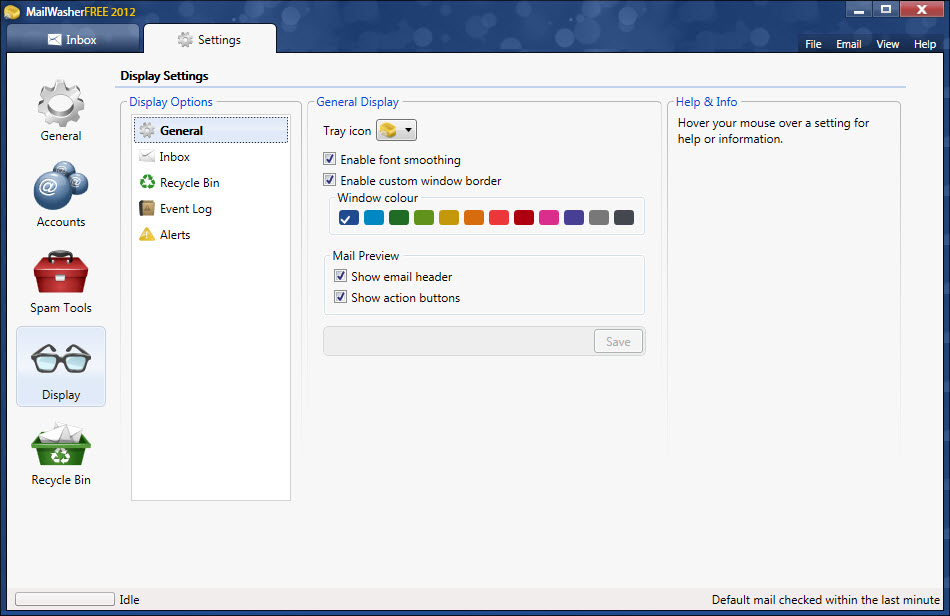950x616 pixels.
Task: Switch to the Settings tab
Action: pos(210,40)
